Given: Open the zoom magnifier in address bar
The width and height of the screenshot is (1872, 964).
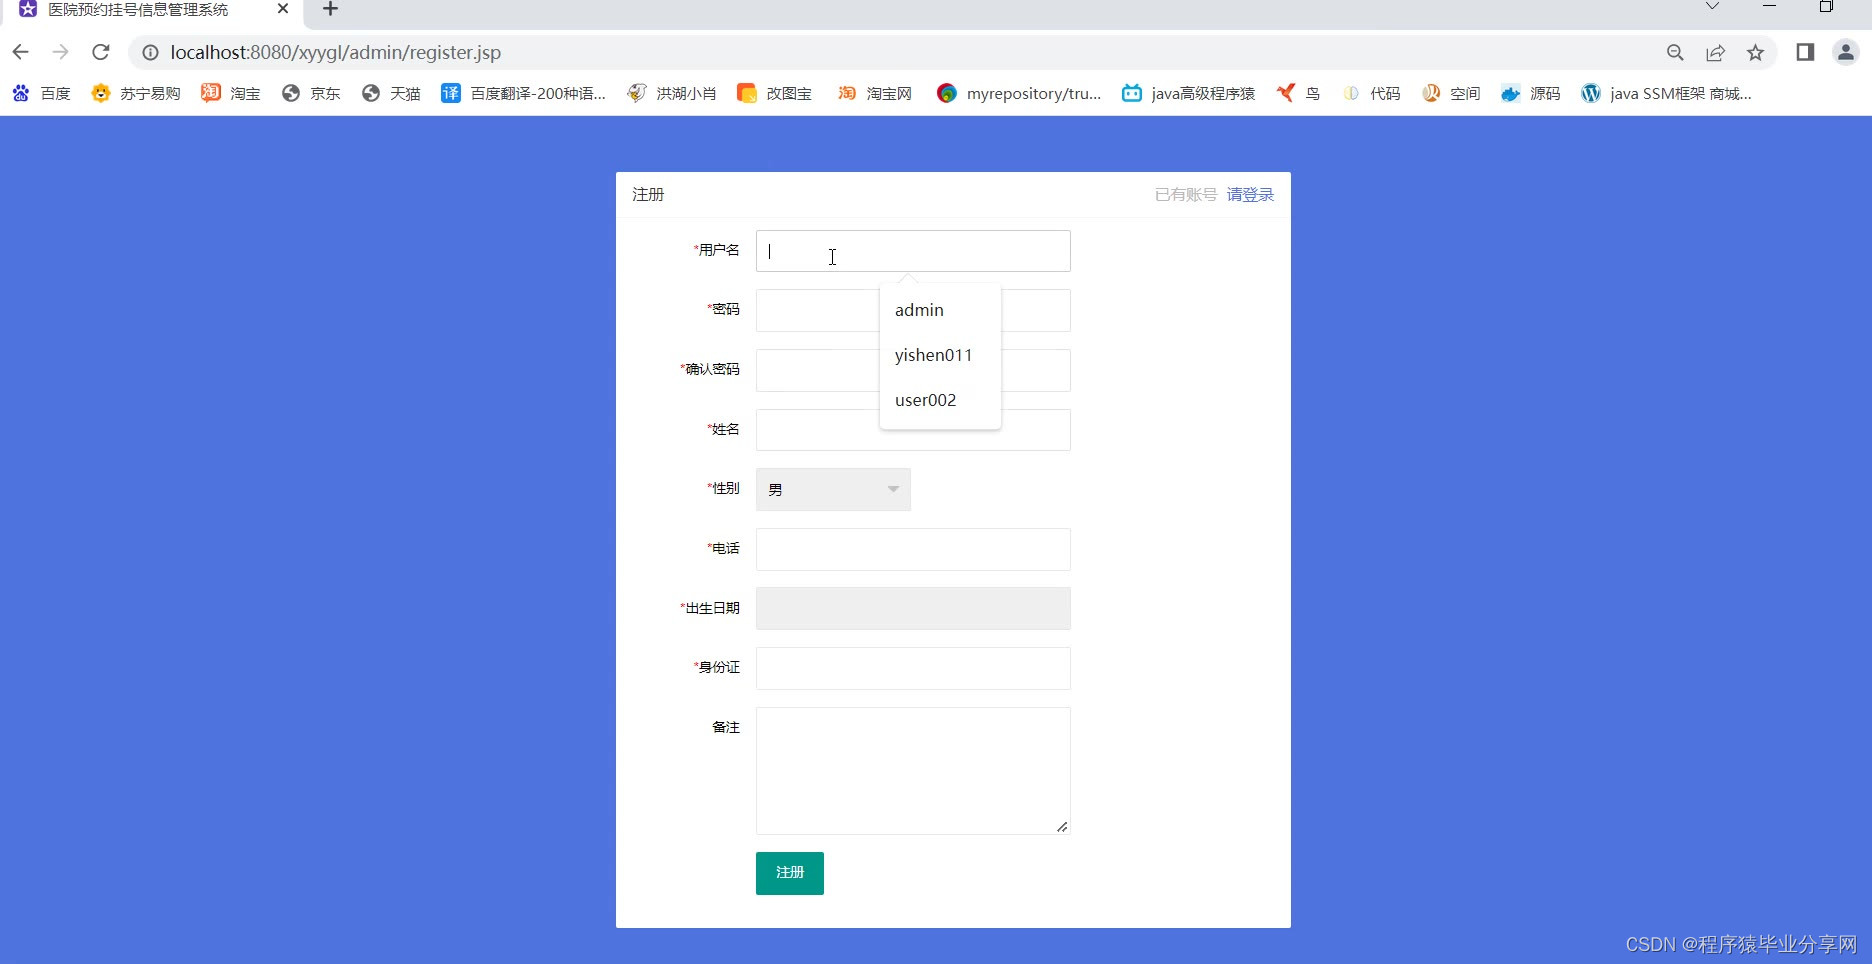Looking at the screenshot, I should point(1675,52).
